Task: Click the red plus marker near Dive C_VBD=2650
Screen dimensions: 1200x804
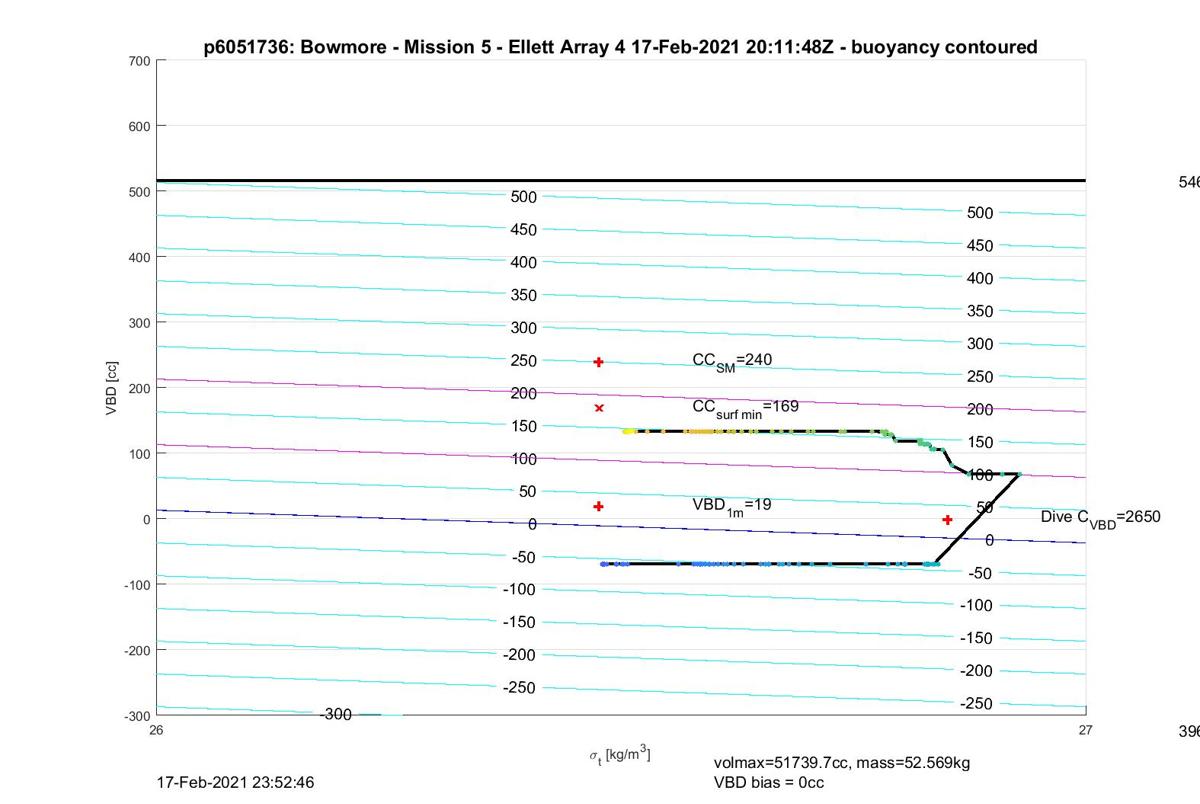Action: (x=947, y=520)
